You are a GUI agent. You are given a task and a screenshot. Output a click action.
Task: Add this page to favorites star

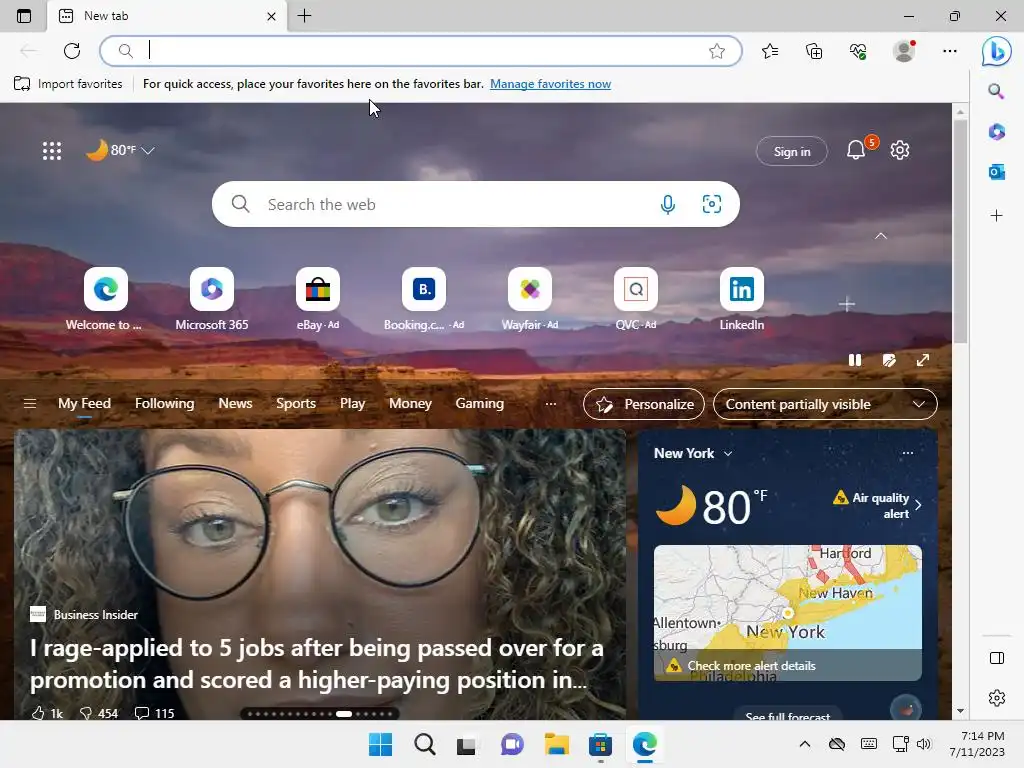tap(716, 51)
